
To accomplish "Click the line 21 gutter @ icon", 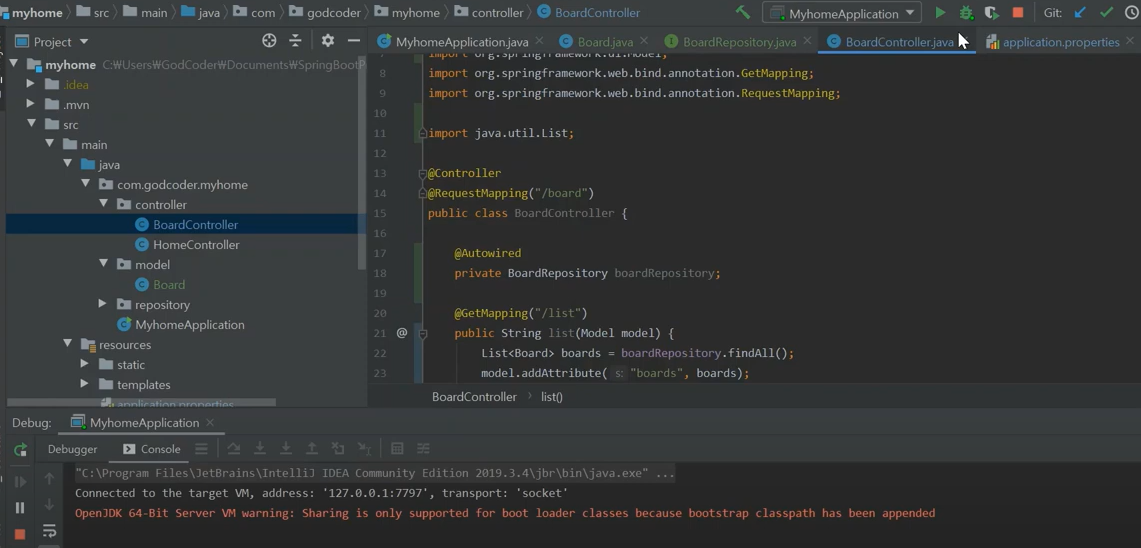I will 402,333.
